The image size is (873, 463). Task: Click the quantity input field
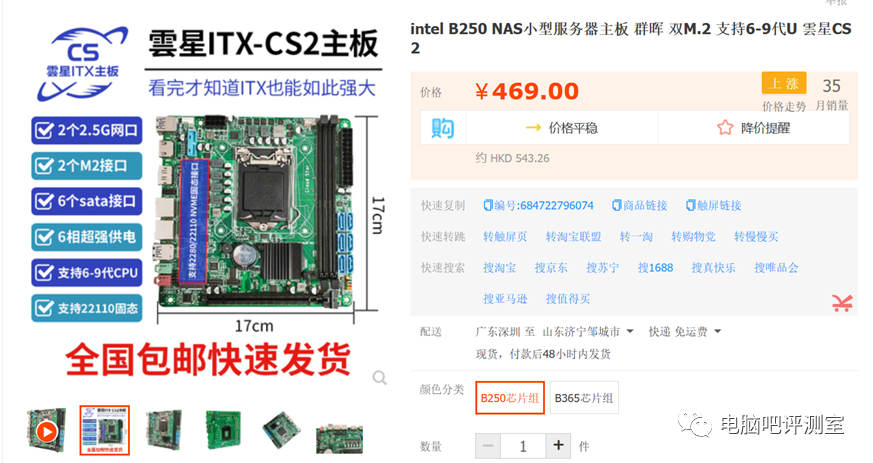coord(523,445)
